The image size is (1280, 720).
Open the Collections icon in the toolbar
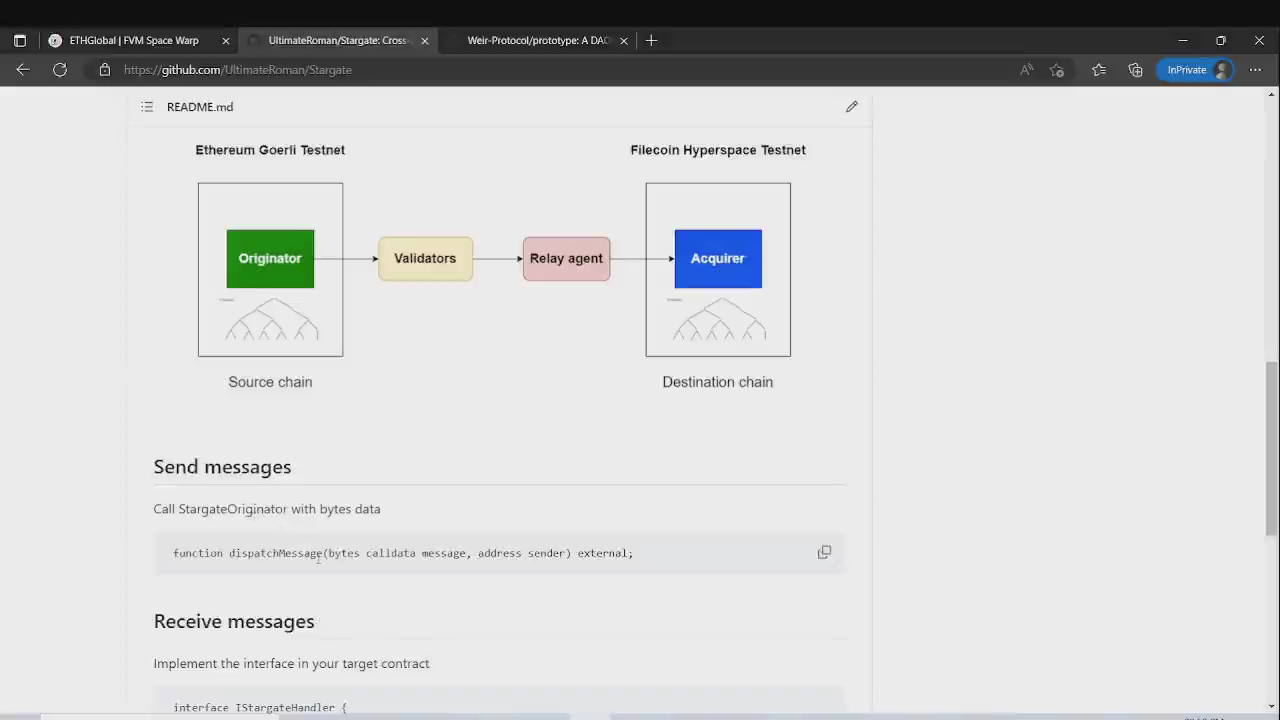point(1135,70)
